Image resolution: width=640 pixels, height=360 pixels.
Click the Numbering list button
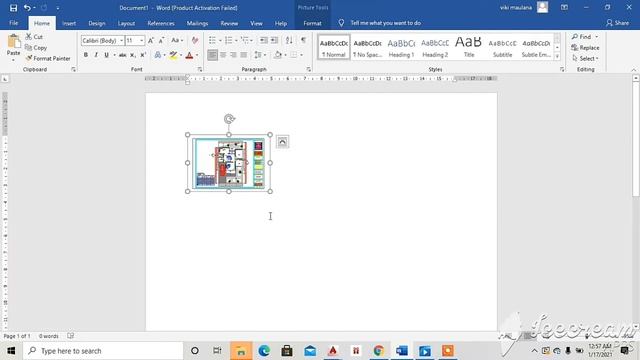point(229,40)
